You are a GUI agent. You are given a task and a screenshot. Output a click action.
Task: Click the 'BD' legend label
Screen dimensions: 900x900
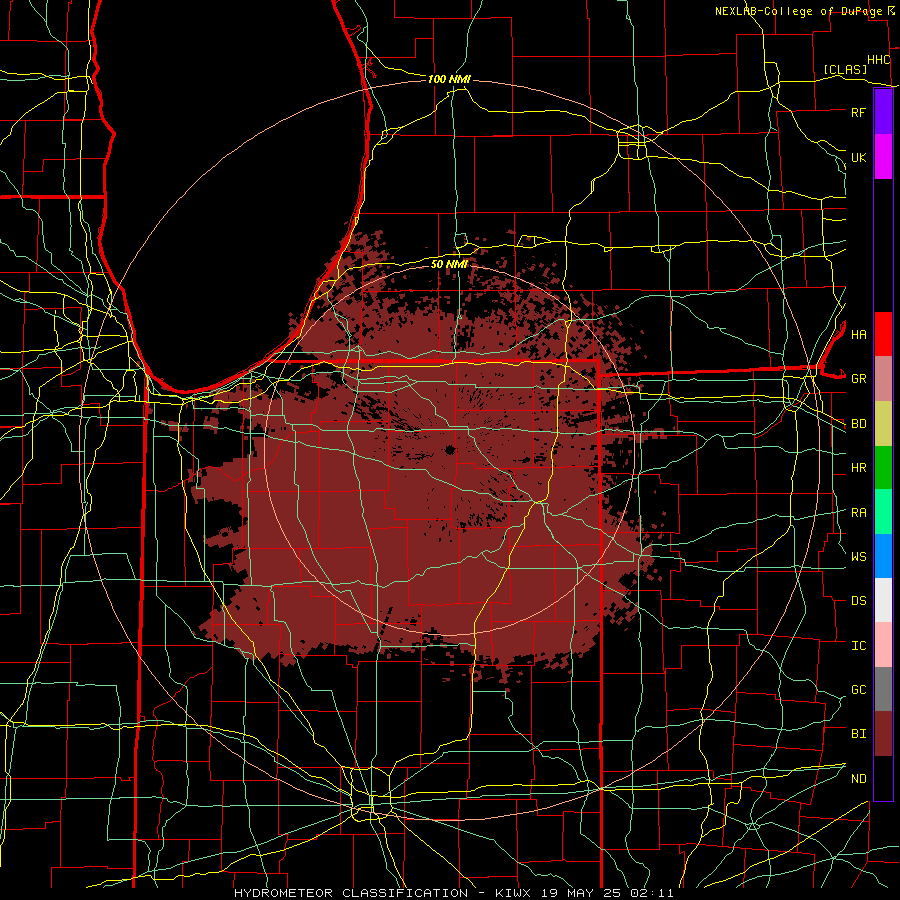pyautogui.click(x=858, y=424)
